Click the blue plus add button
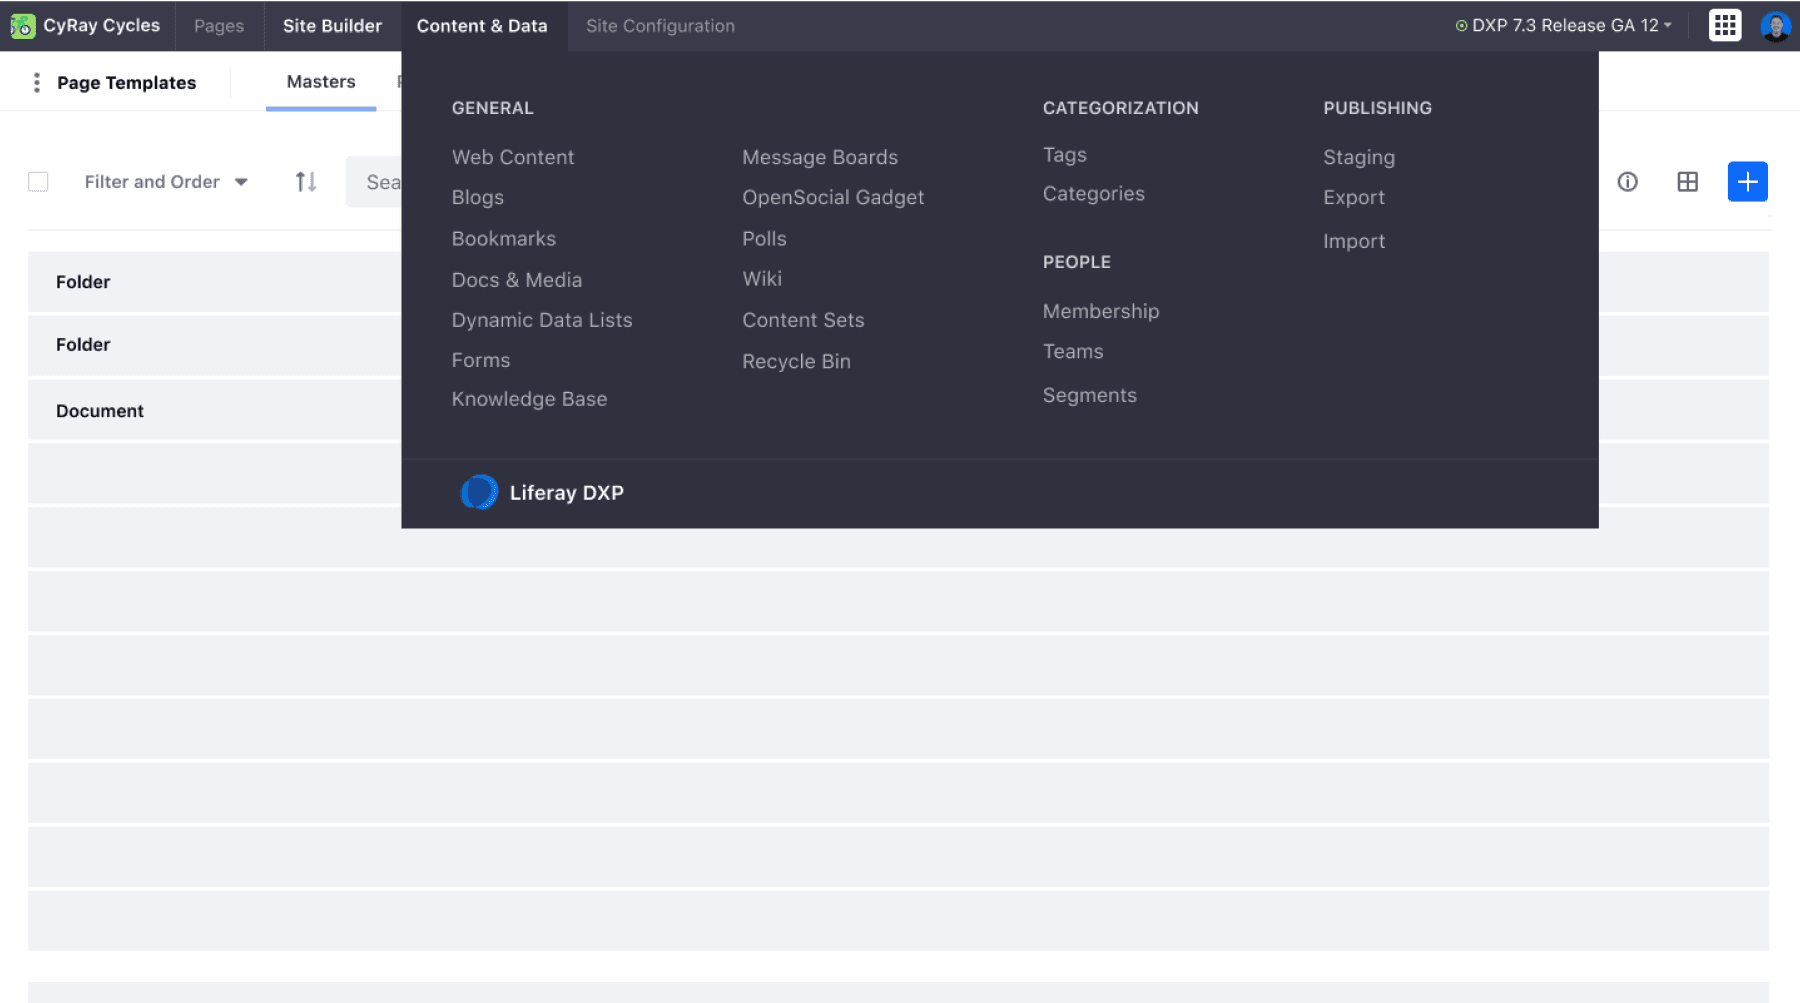The height and width of the screenshot is (1003, 1800). pos(1747,182)
